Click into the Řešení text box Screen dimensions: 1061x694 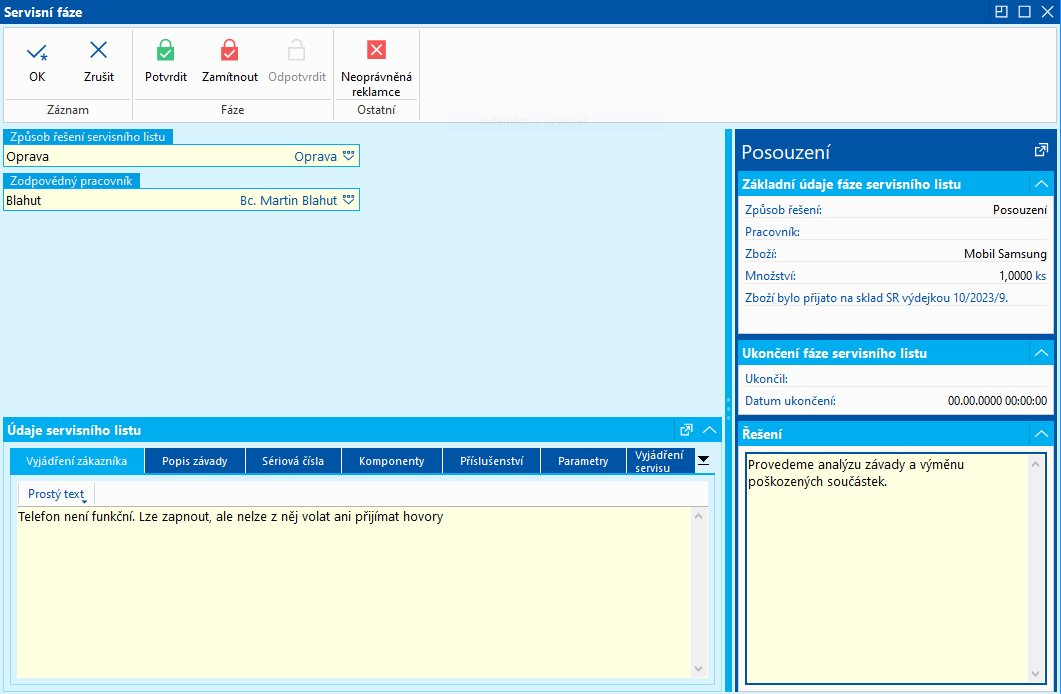click(x=888, y=568)
